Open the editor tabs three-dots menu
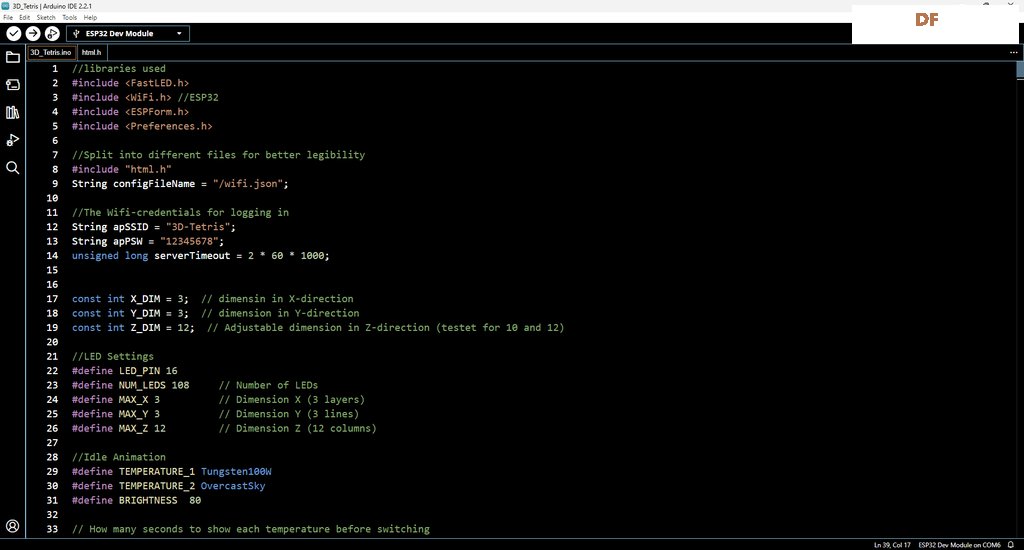The width and height of the screenshot is (1024, 550). click(x=1014, y=52)
